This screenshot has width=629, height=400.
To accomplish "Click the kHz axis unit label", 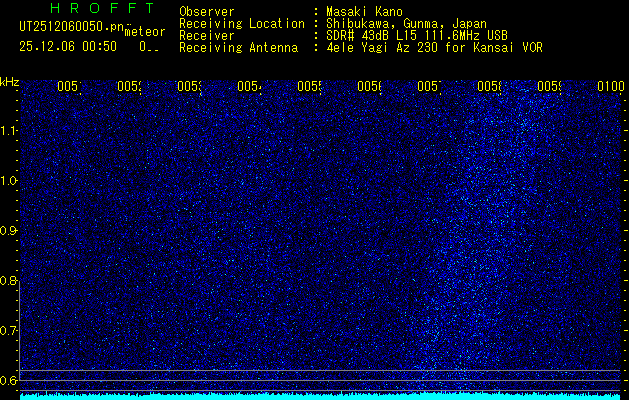I will 9,83.
